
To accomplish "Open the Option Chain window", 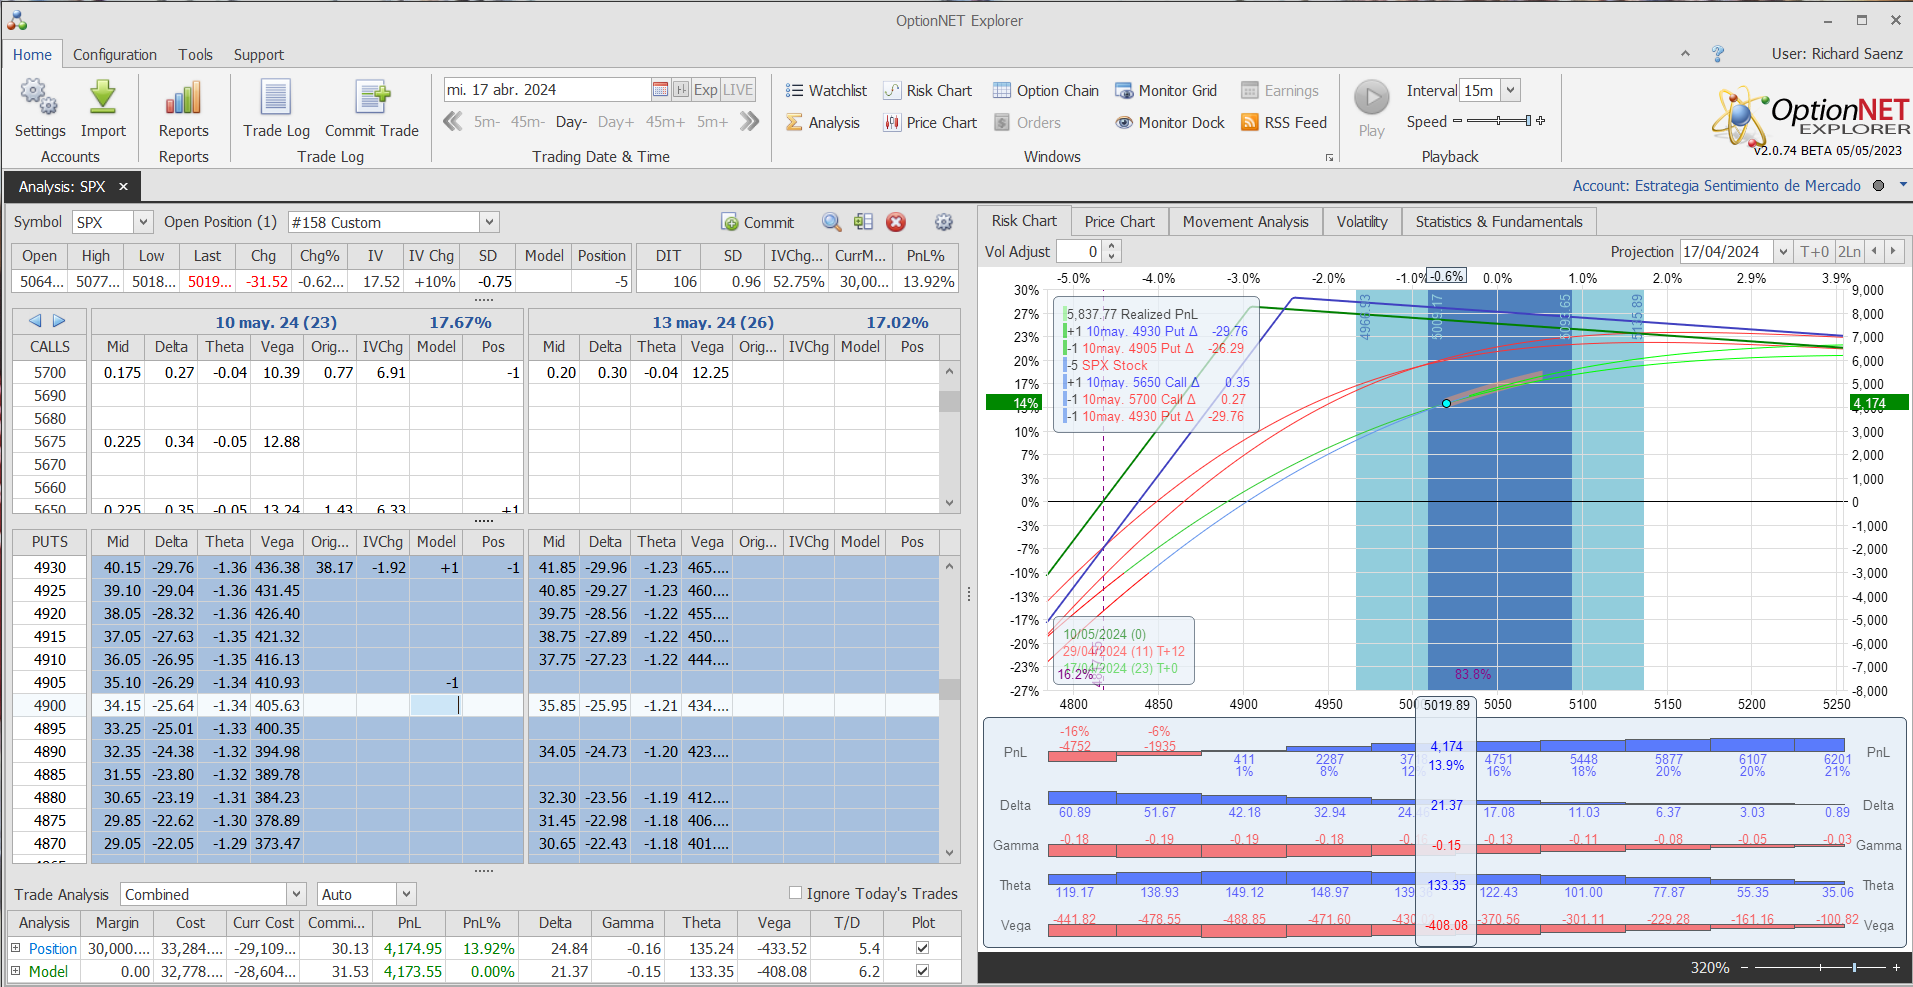I will [1045, 91].
